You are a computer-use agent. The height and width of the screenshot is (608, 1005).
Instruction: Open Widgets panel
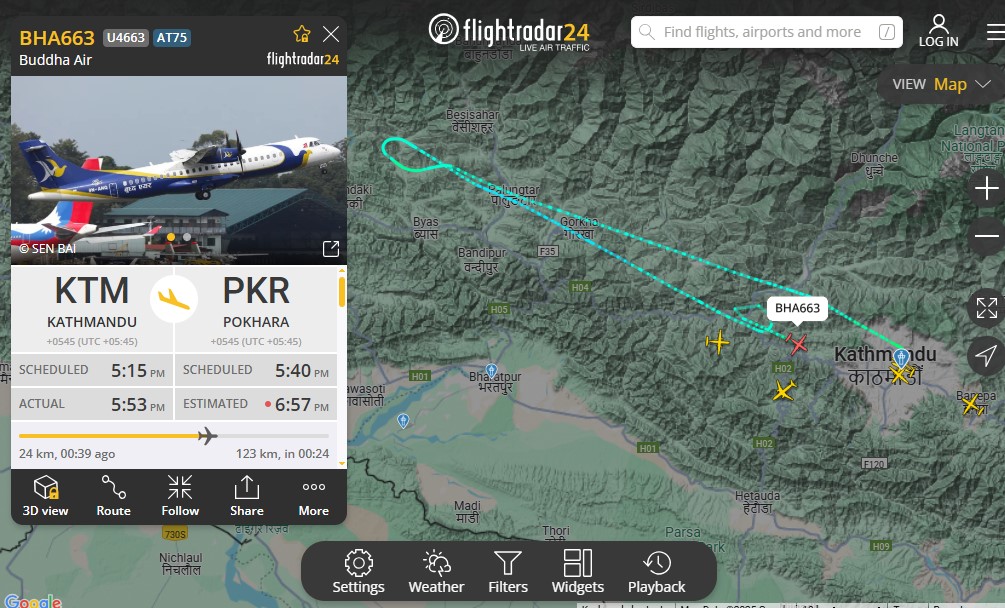tap(577, 571)
